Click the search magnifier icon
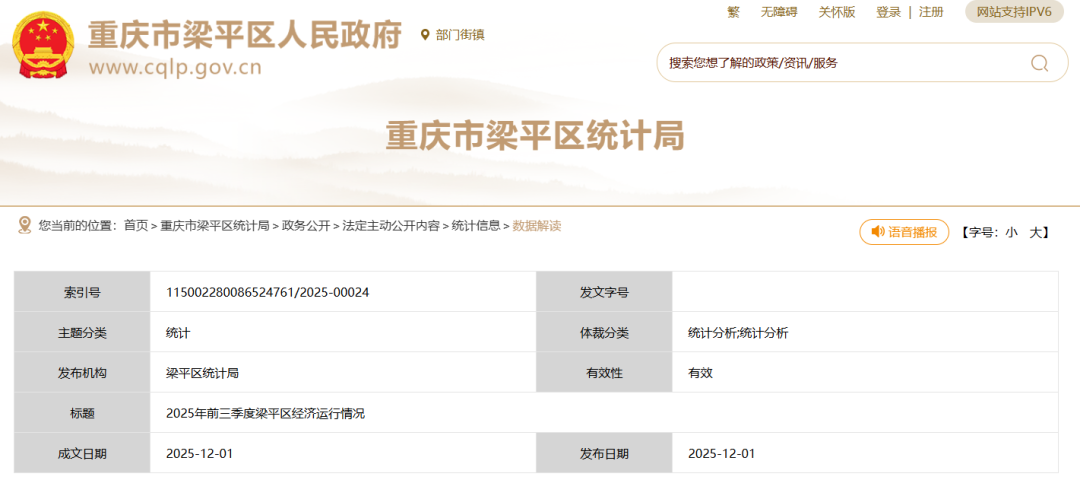Viewport: 1080px width, 480px height. 1039,63
